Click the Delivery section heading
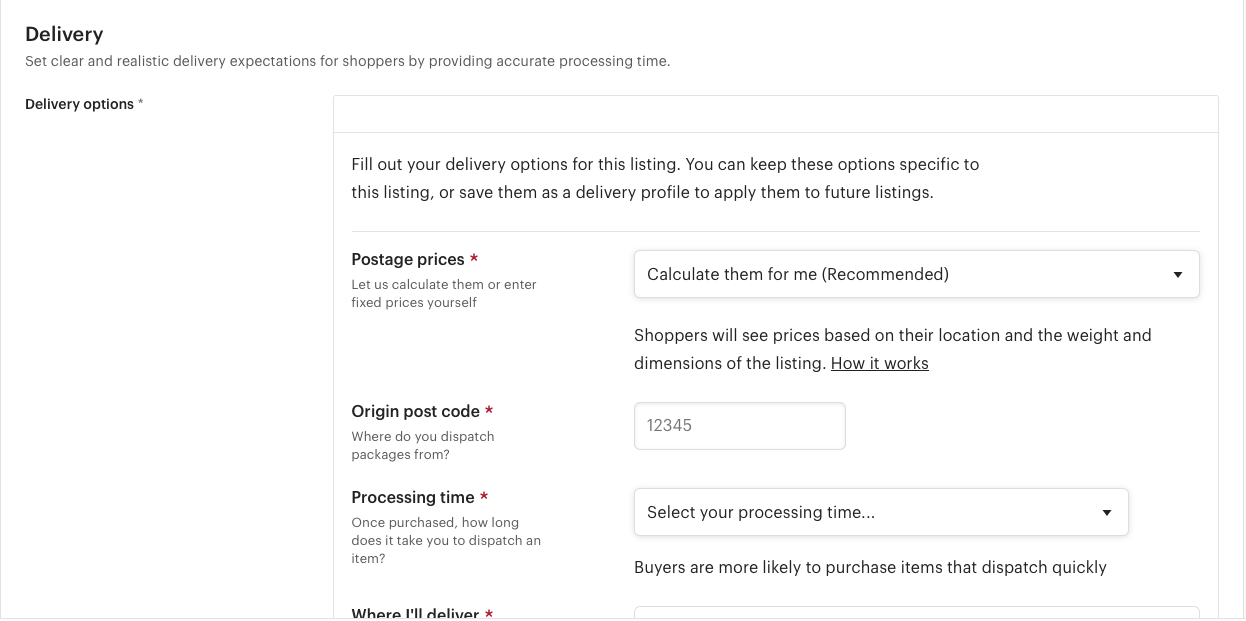The image size is (1246, 621). tap(64, 34)
